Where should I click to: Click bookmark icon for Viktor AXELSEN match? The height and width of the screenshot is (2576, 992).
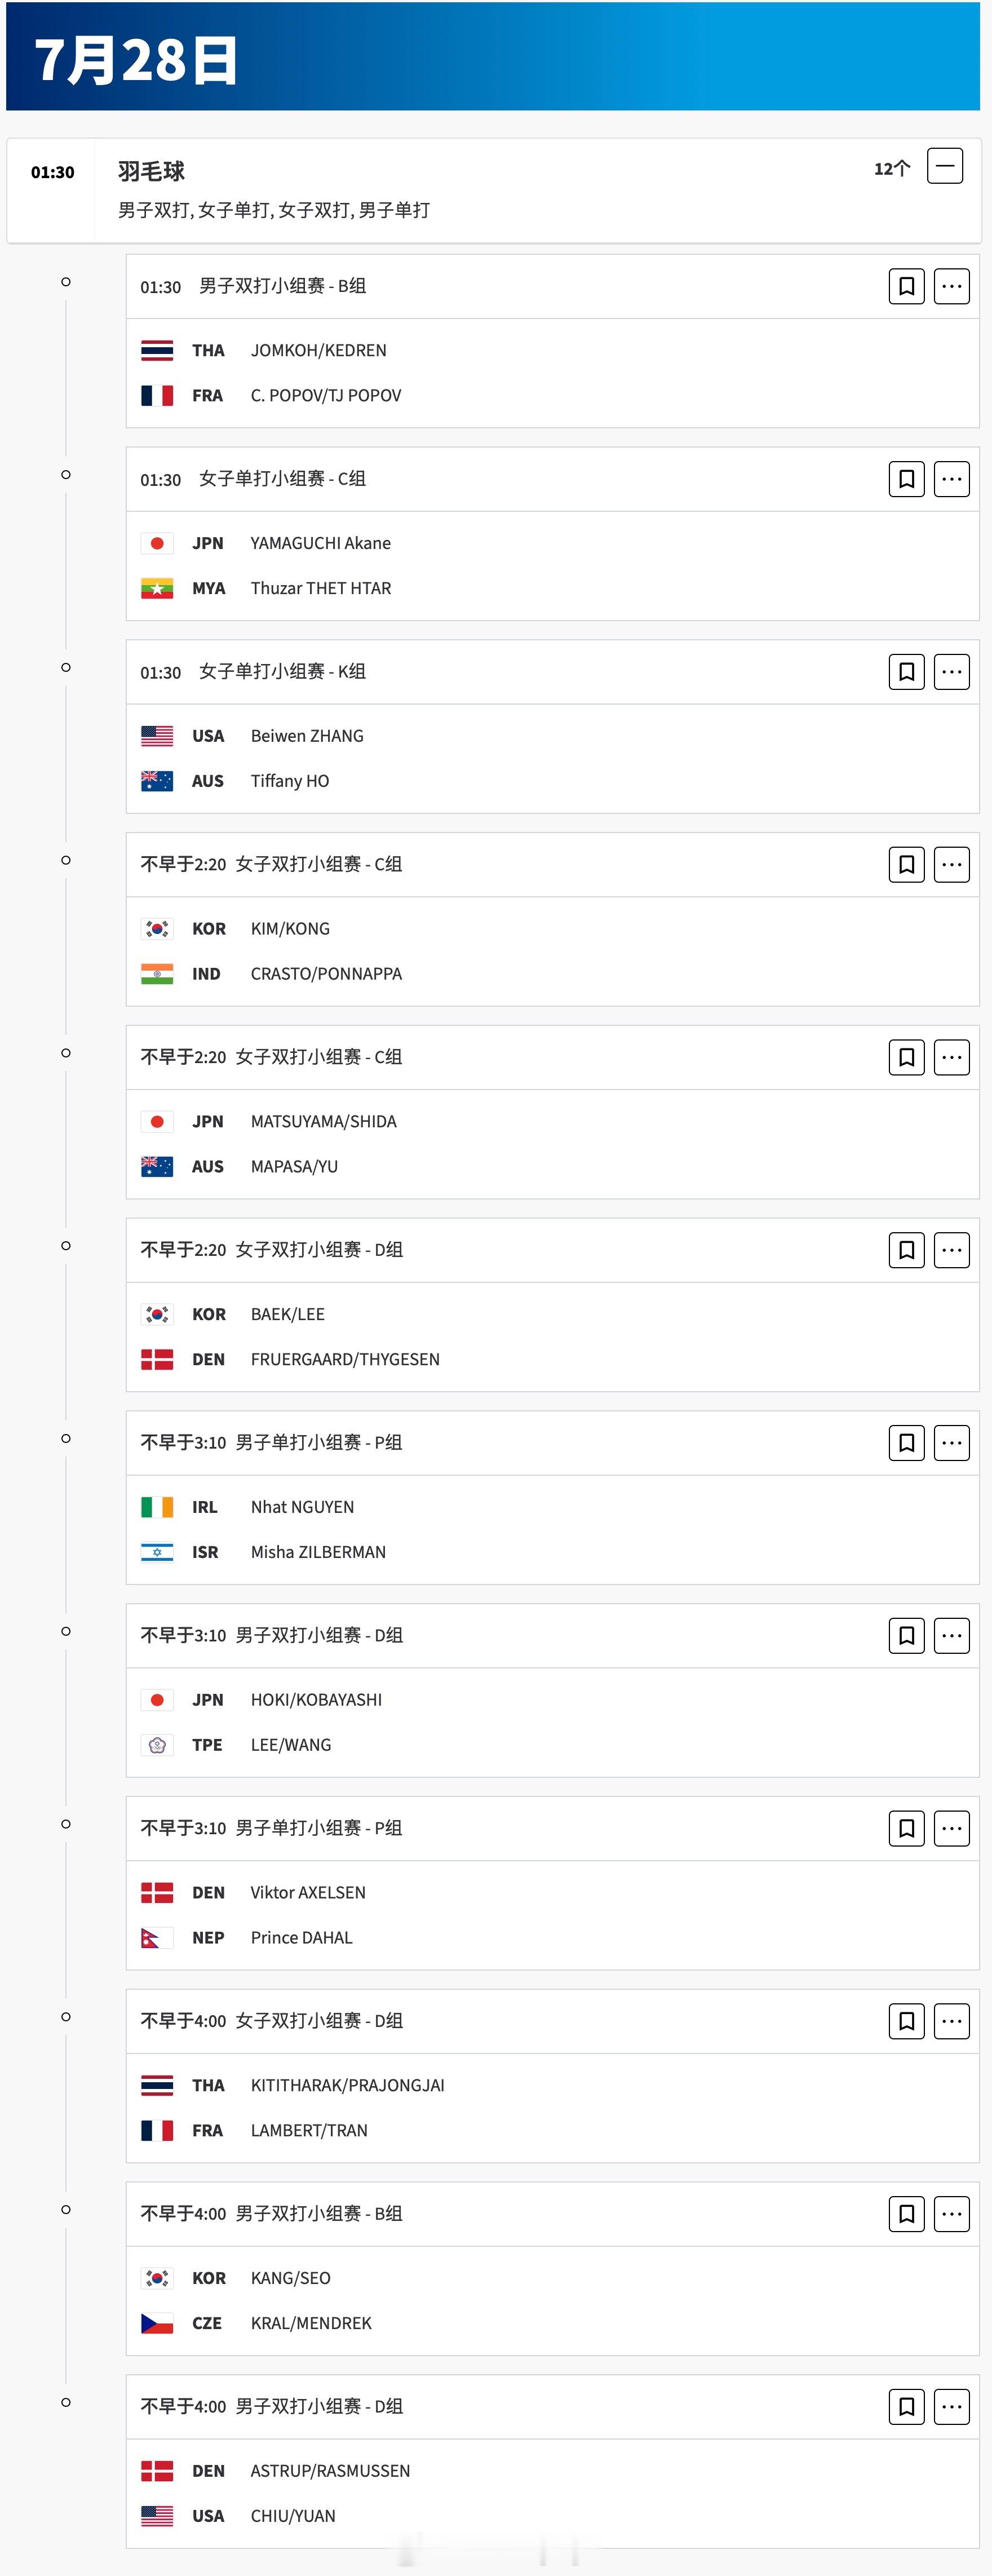pos(906,1828)
